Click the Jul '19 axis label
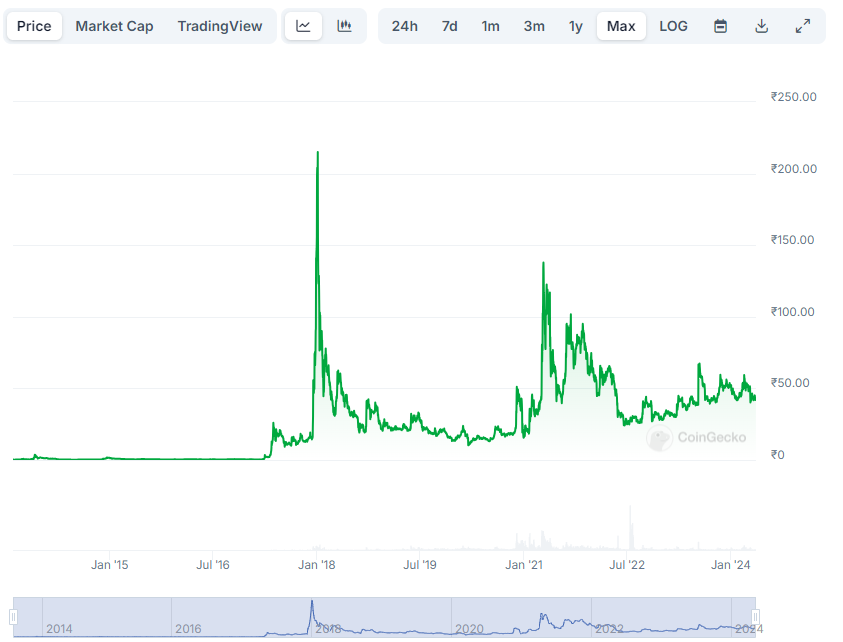Image resolution: width=843 pixels, height=642 pixels. click(x=420, y=565)
